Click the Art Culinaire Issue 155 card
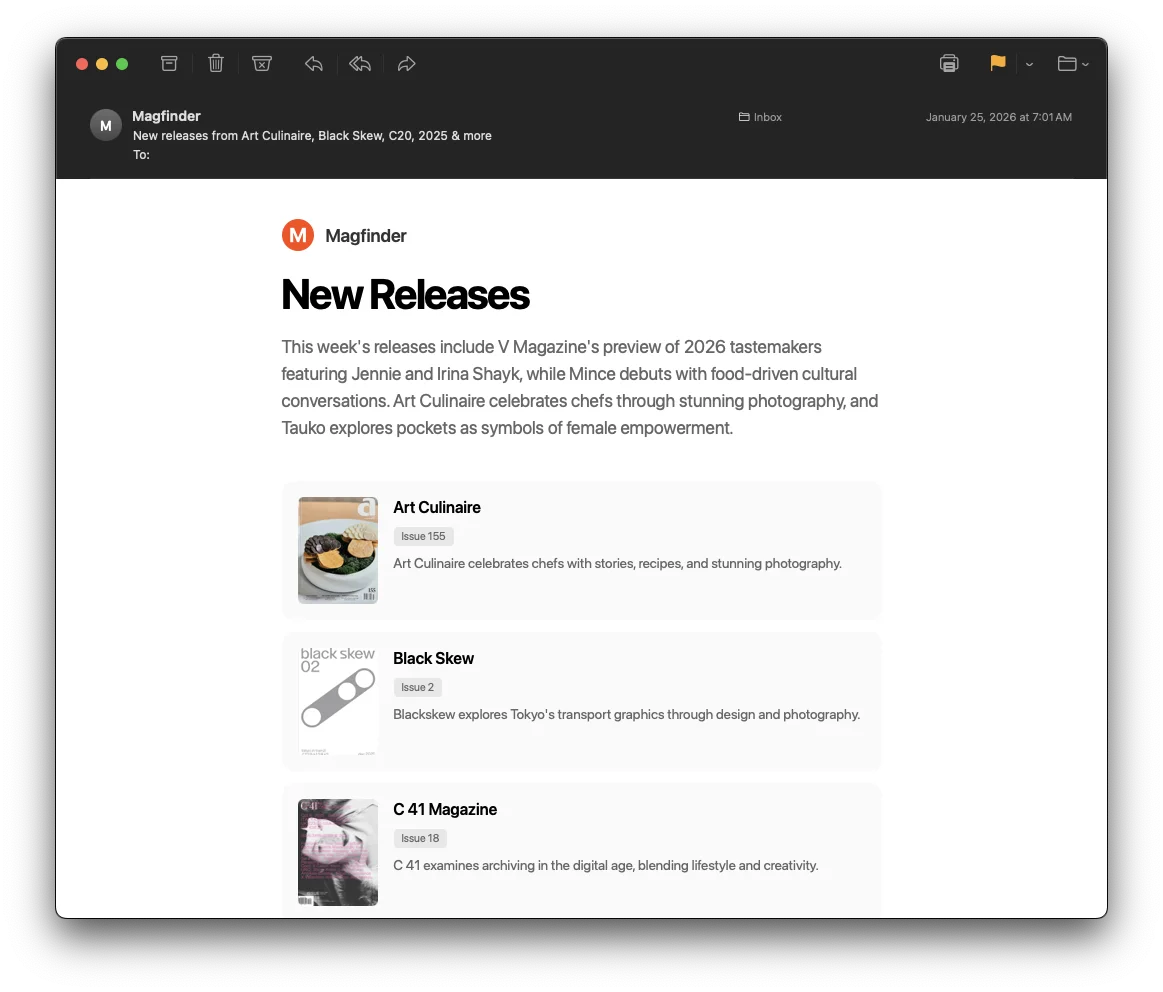 point(582,550)
